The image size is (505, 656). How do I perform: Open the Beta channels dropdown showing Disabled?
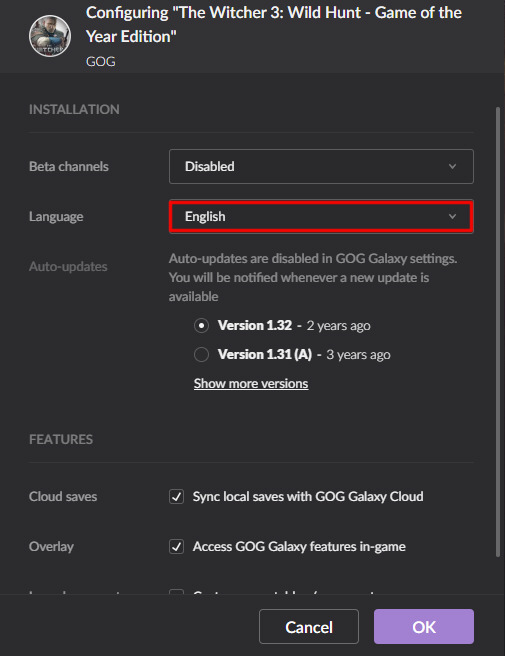tap(321, 167)
